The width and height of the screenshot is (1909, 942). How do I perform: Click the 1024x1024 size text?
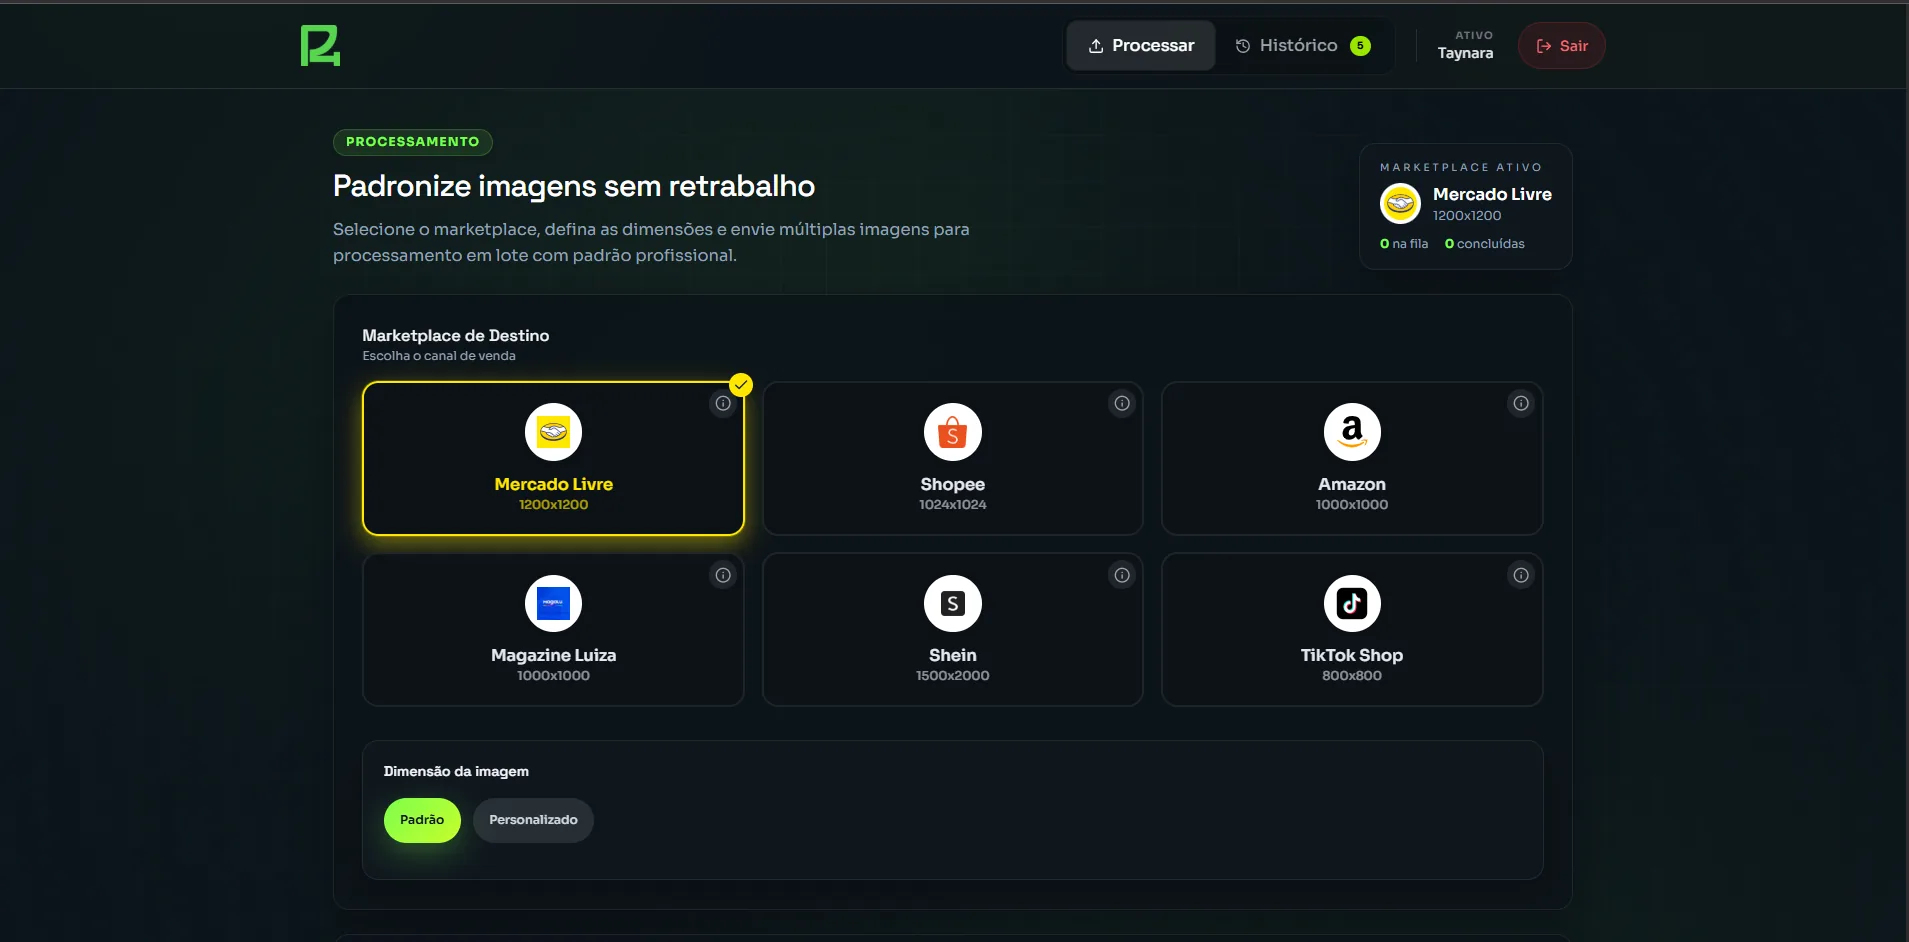952,505
